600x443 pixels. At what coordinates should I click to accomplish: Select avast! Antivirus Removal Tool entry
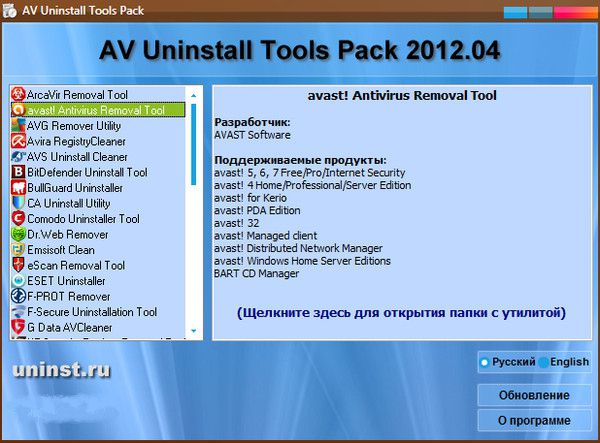[98, 110]
